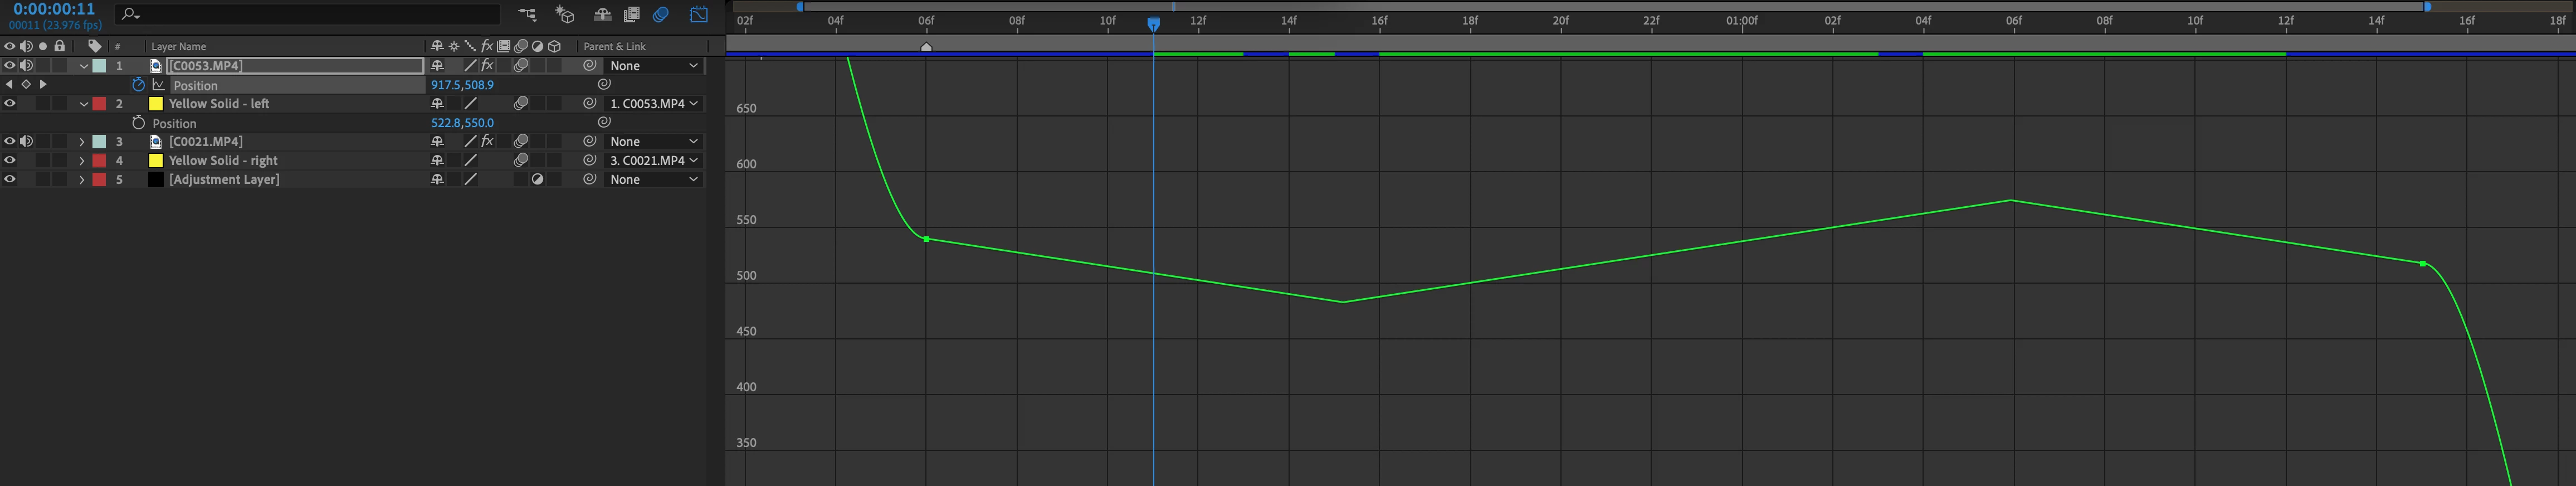Click the pick whip for C0053.MP4 layer
This screenshot has height=486, width=2576.
590,66
